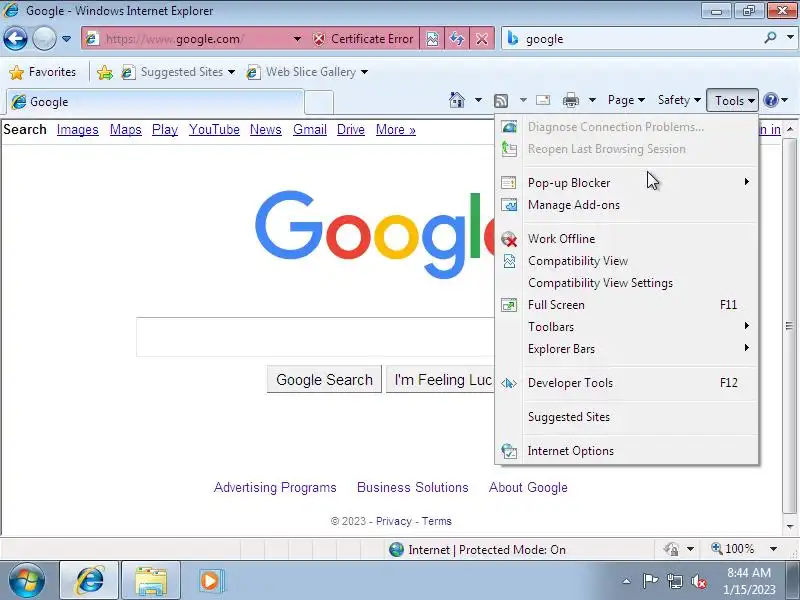Open Compatibility View Settings

click(x=627, y=283)
